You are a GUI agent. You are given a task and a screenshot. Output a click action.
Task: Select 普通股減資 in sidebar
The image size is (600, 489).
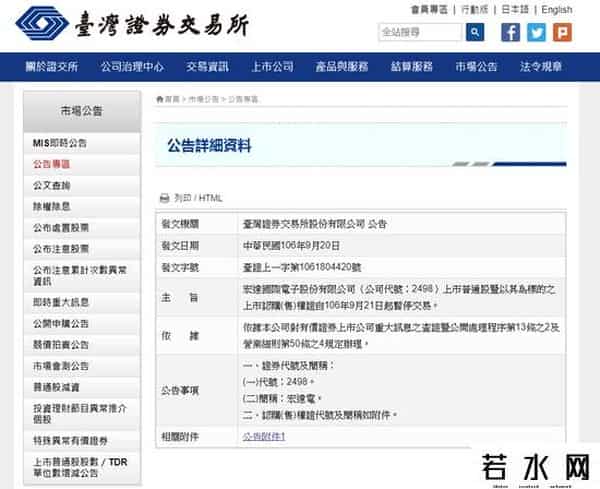[82, 387]
